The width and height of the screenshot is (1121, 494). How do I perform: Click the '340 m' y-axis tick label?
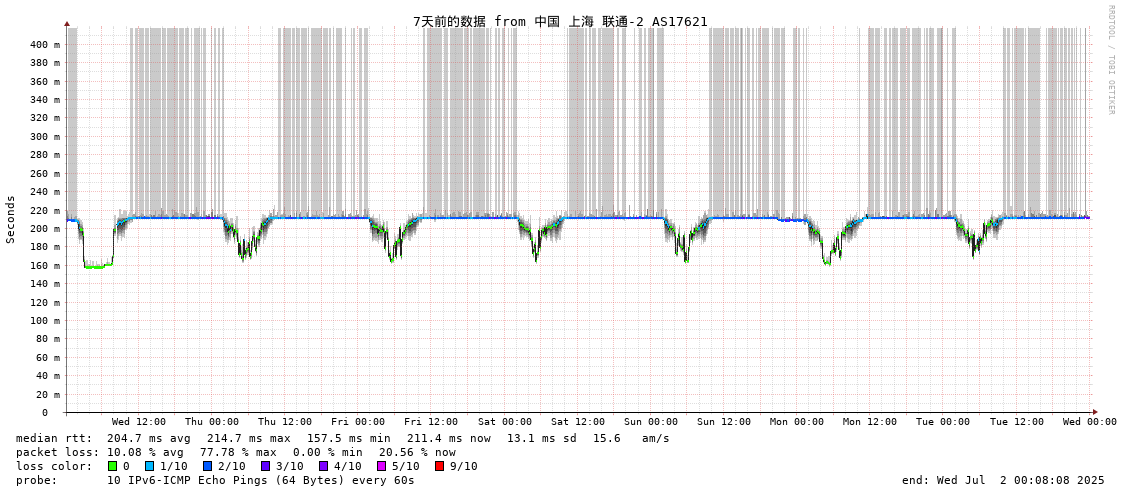click(45, 99)
